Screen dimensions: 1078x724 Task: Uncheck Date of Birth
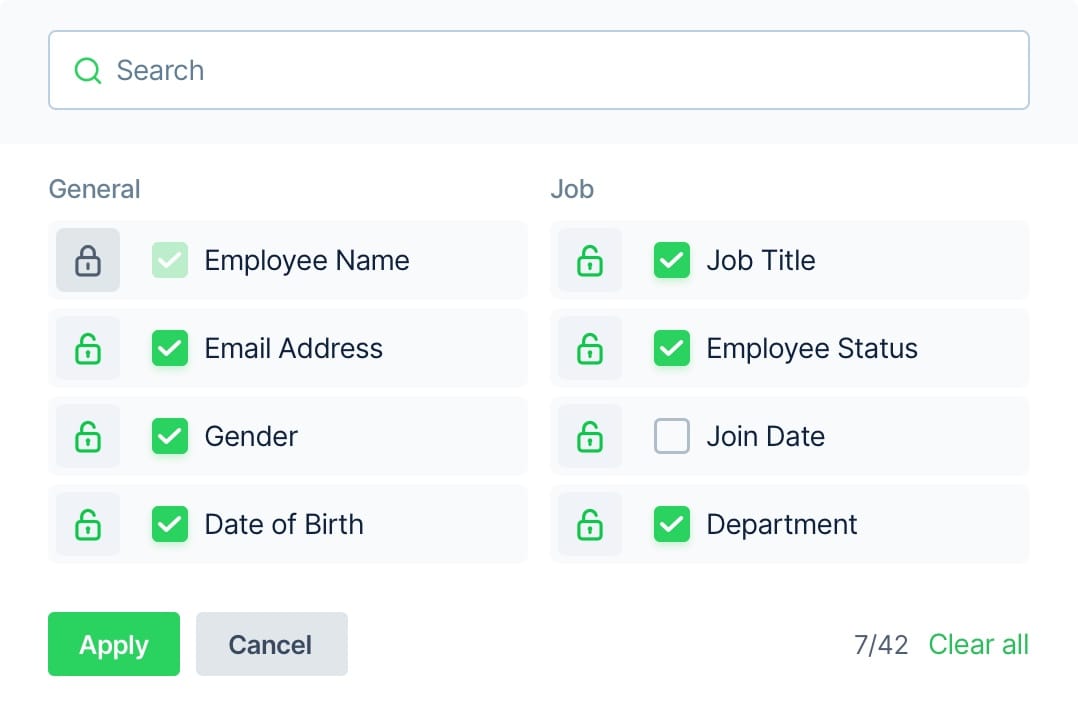click(x=170, y=524)
